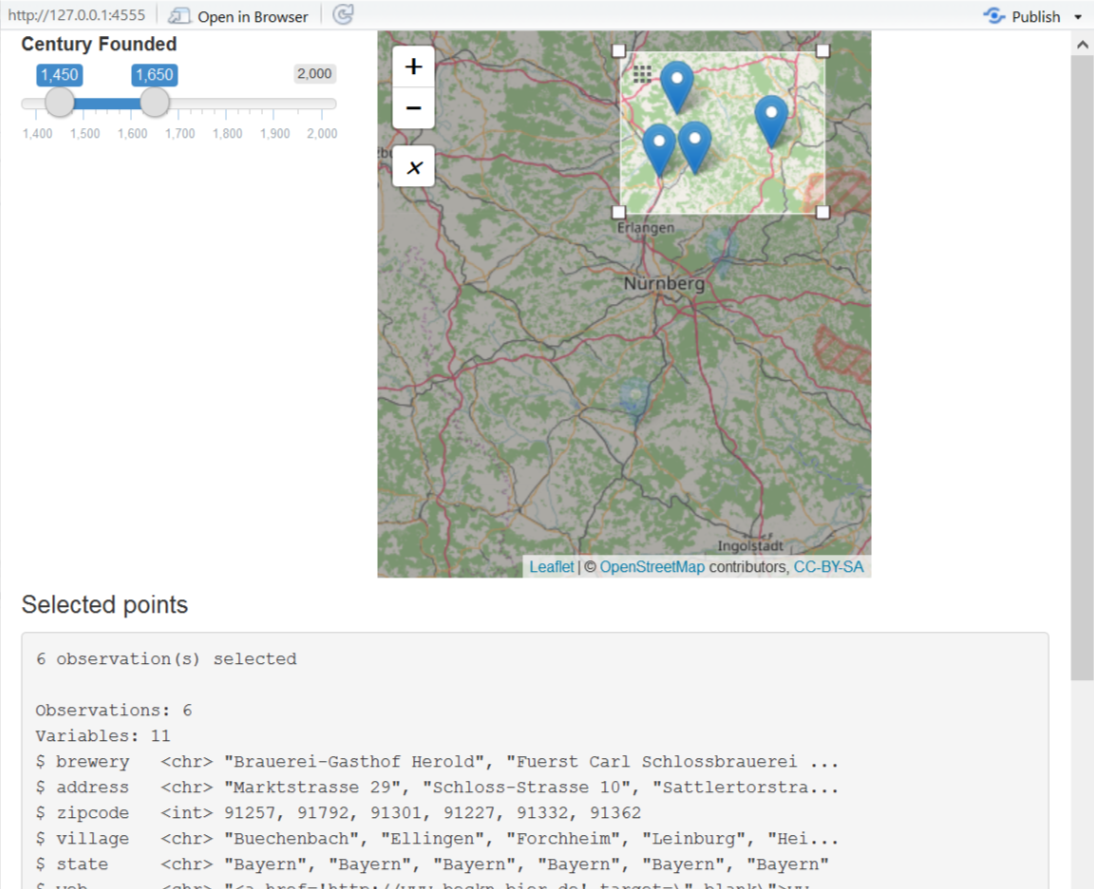Click the blue Publish eye icon
The image size is (1094, 889).
point(993,16)
